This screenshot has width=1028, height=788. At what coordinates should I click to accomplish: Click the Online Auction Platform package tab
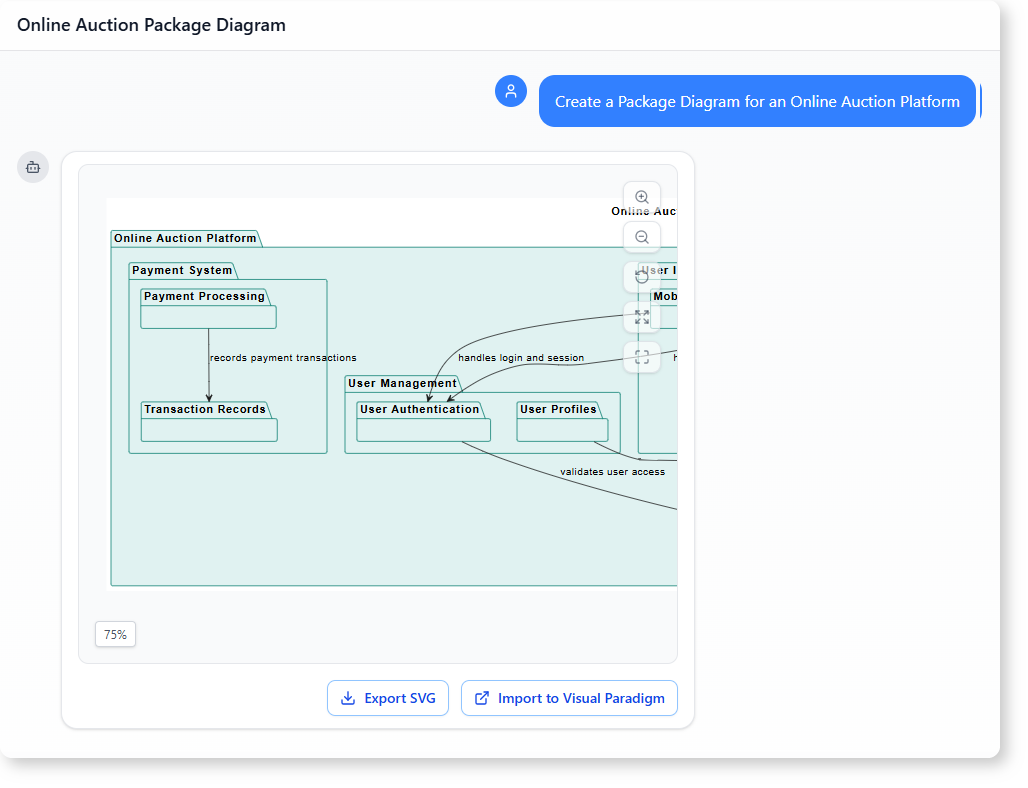(185, 238)
